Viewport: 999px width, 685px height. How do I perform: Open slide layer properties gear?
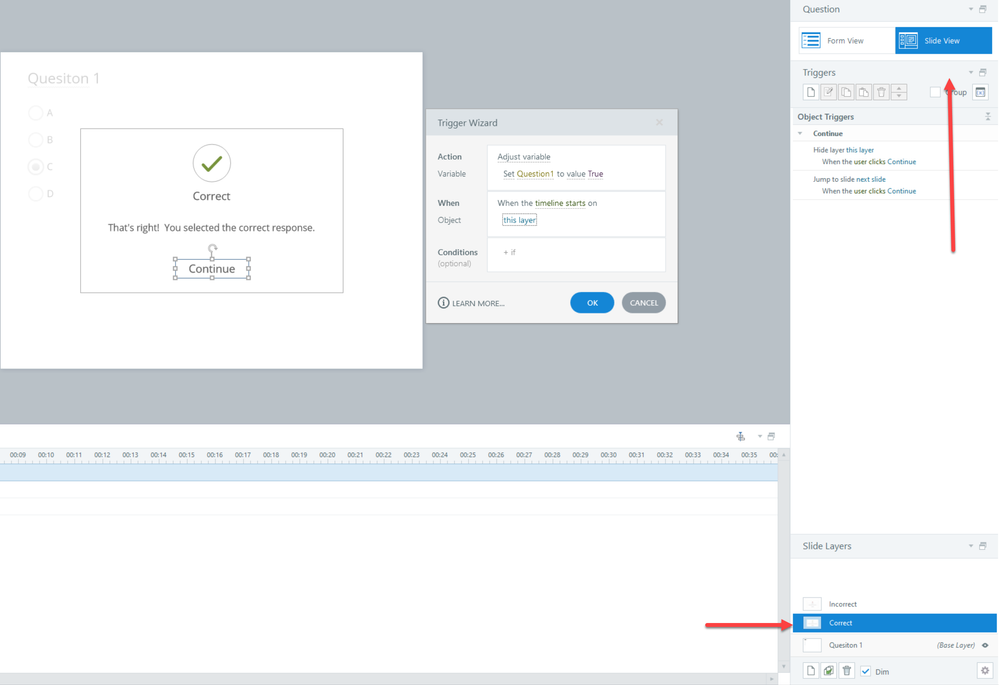click(984, 670)
